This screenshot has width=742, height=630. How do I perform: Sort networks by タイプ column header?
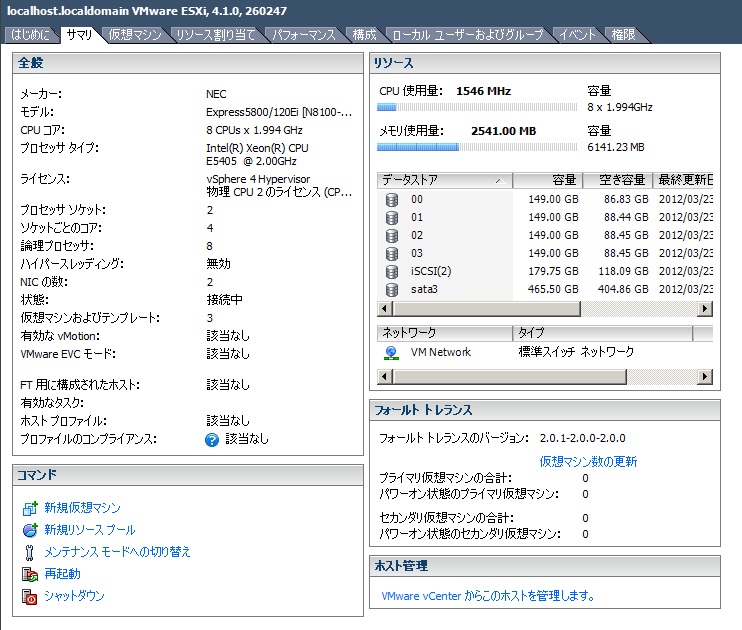(602, 333)
